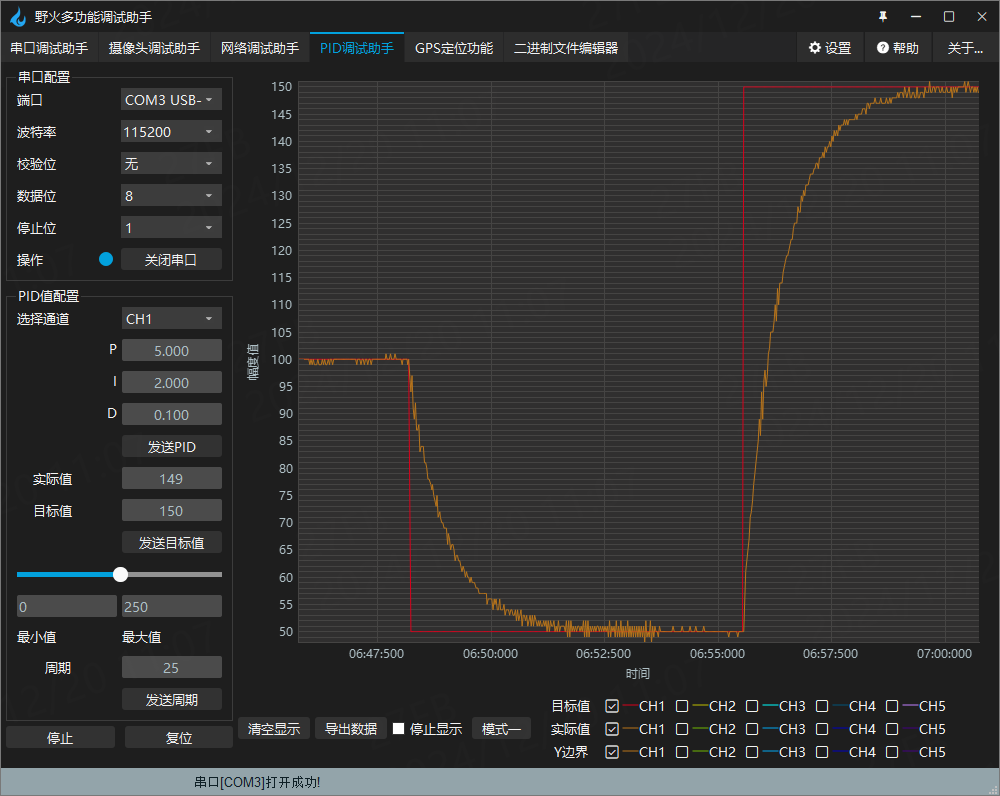Enable target value CH3 checkbox
Screen dimensions: 1000x796
coord(752,706)
